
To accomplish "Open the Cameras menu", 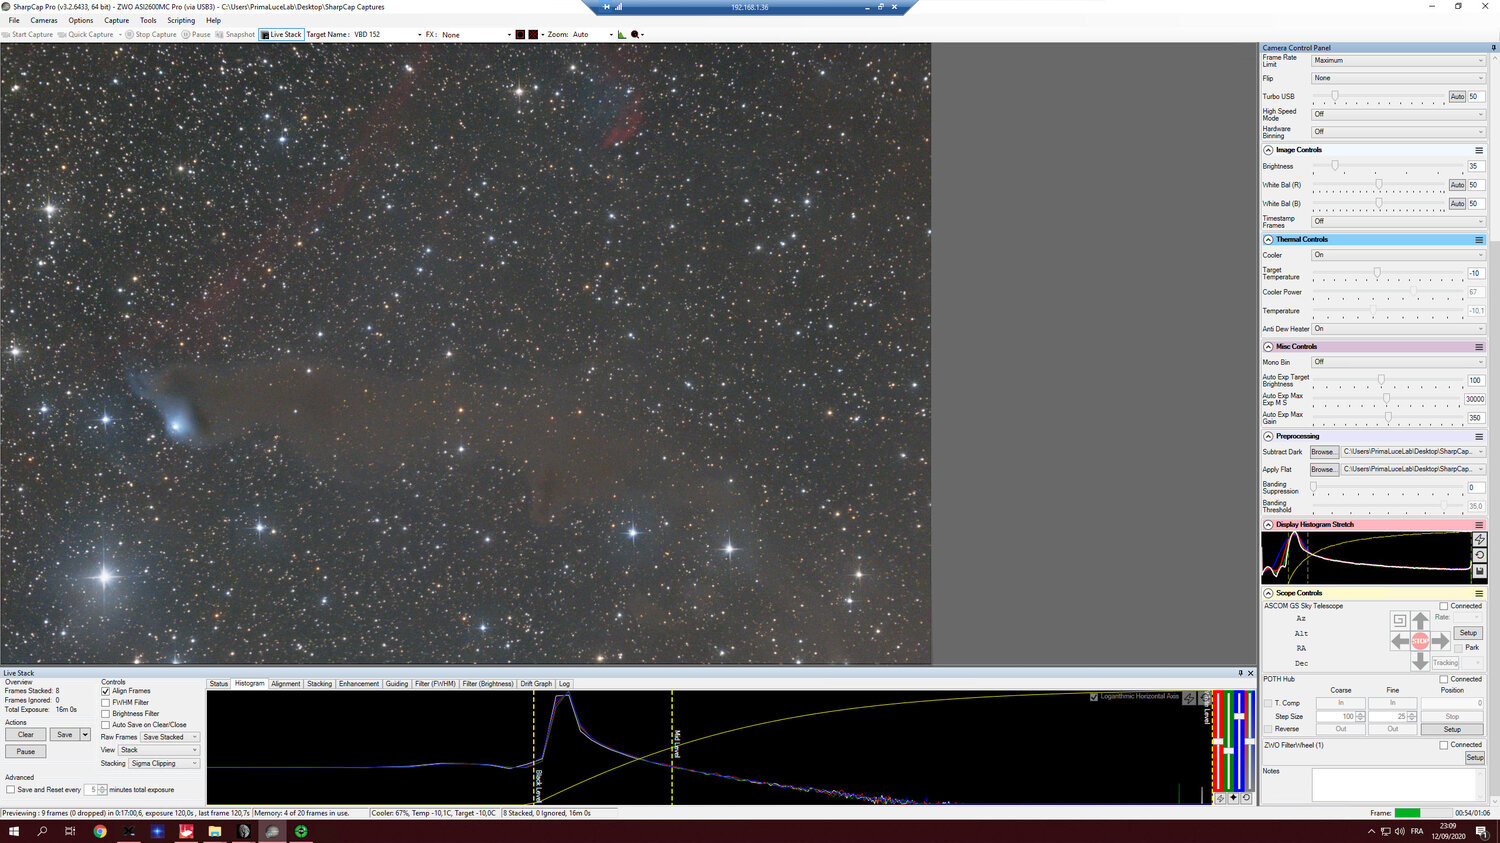I will pyautogui.click(x=44, y=20).
